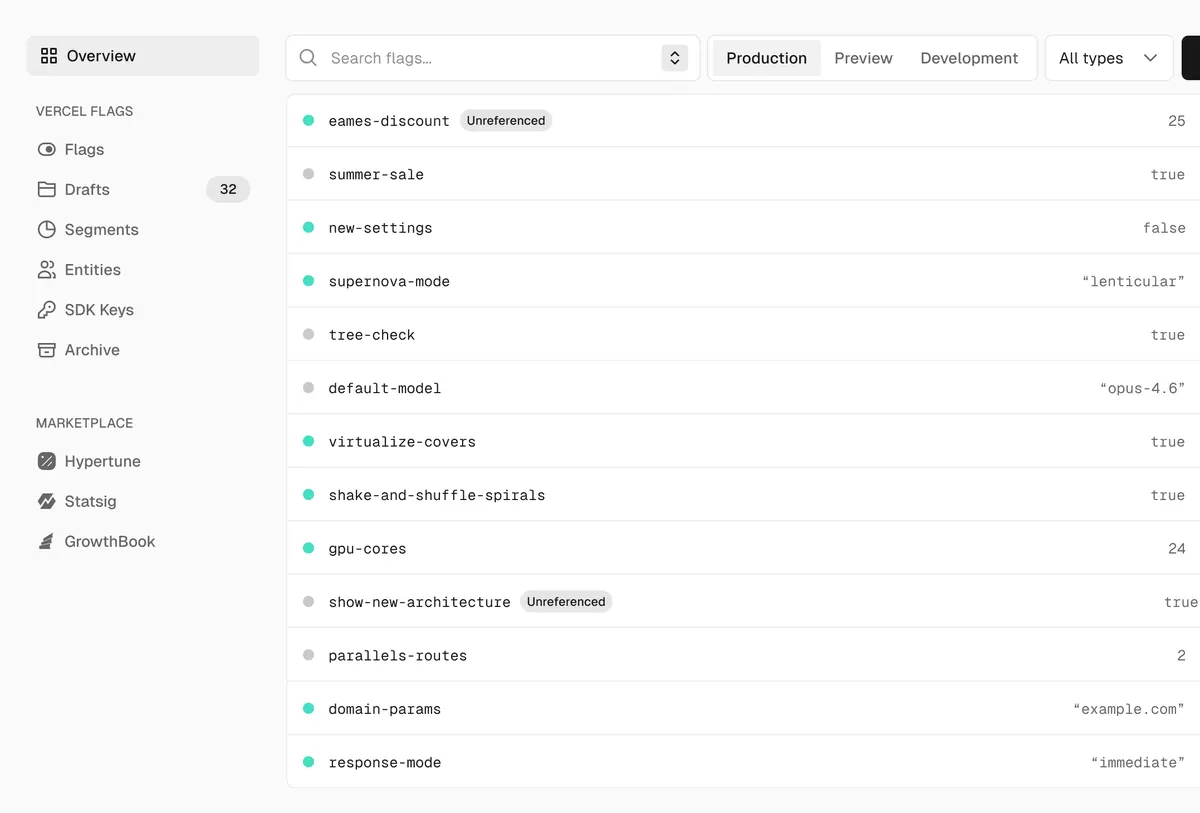Click the green status dot for response-mode
1200x813 pixels.
[308, 762]
